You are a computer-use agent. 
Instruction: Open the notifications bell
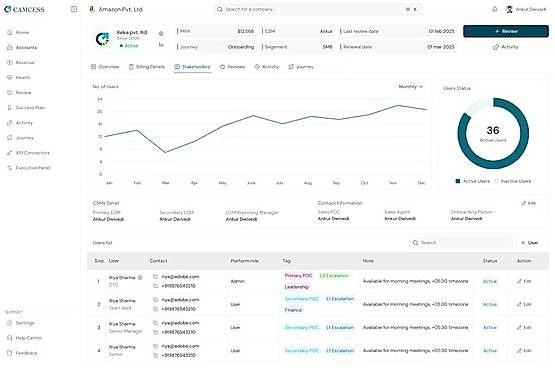coord(494,9)
